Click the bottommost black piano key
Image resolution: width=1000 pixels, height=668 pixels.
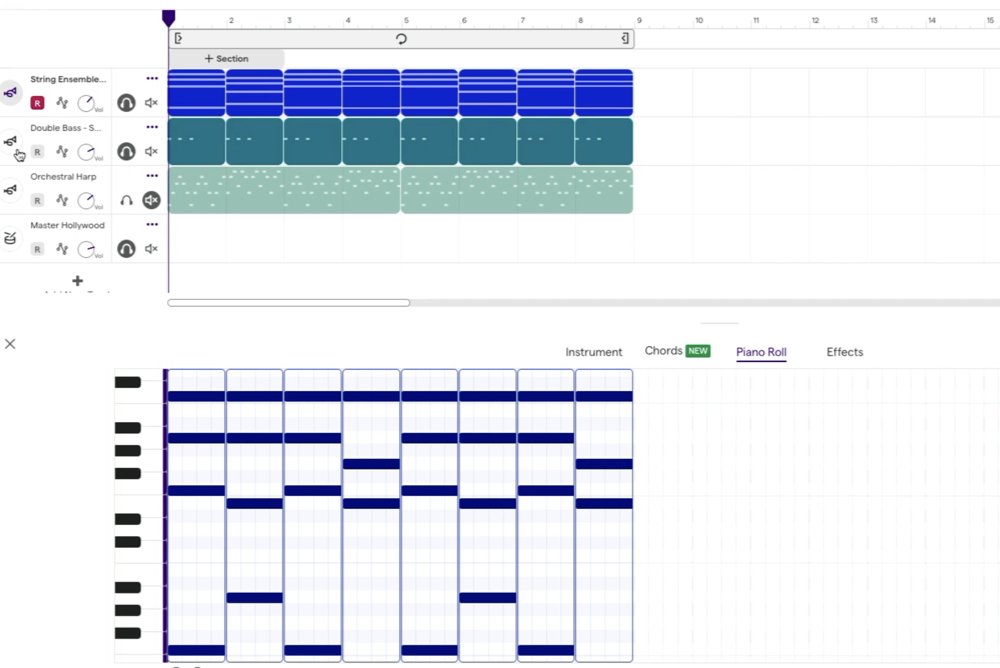[128, 634]
